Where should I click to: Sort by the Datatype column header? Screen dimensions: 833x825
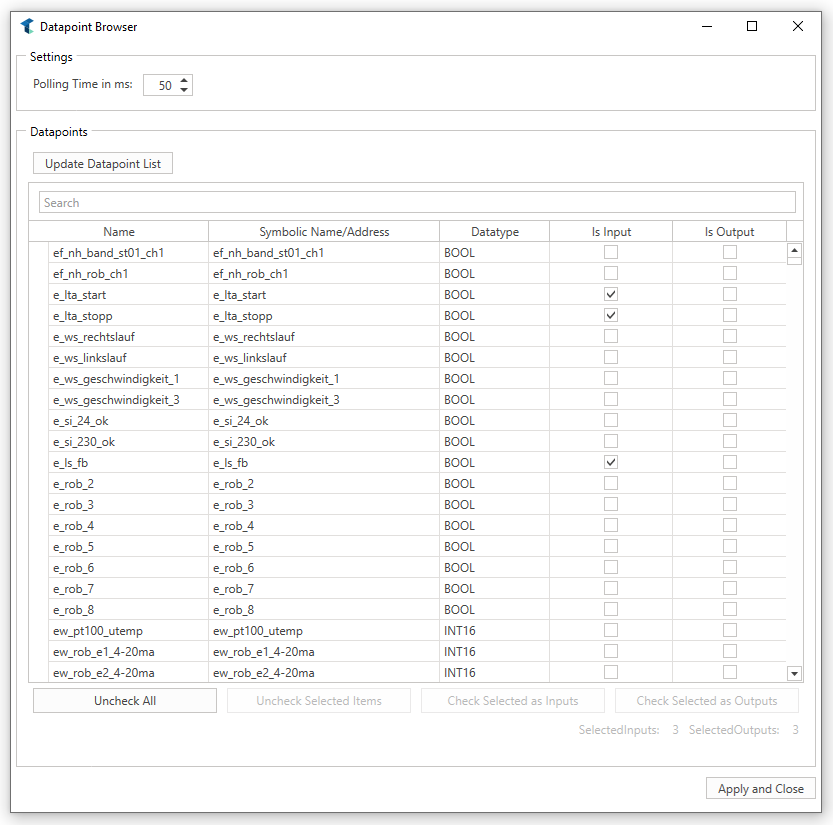click(x=495, y=232)
